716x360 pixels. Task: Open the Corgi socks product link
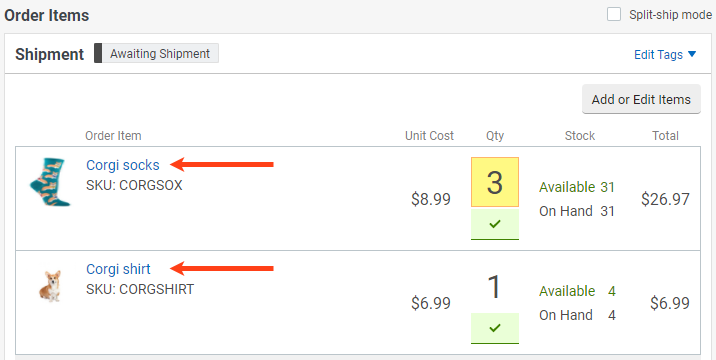tap(123, 165)
